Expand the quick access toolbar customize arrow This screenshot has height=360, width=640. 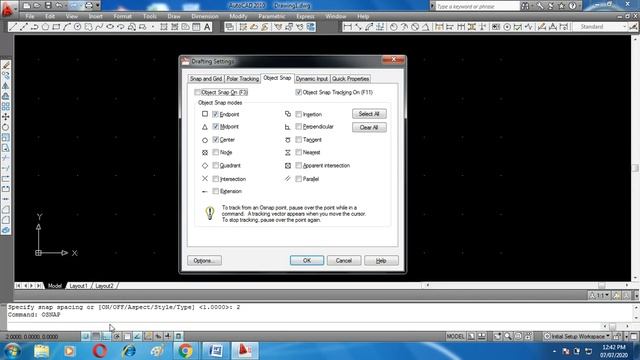click(98, 6)
